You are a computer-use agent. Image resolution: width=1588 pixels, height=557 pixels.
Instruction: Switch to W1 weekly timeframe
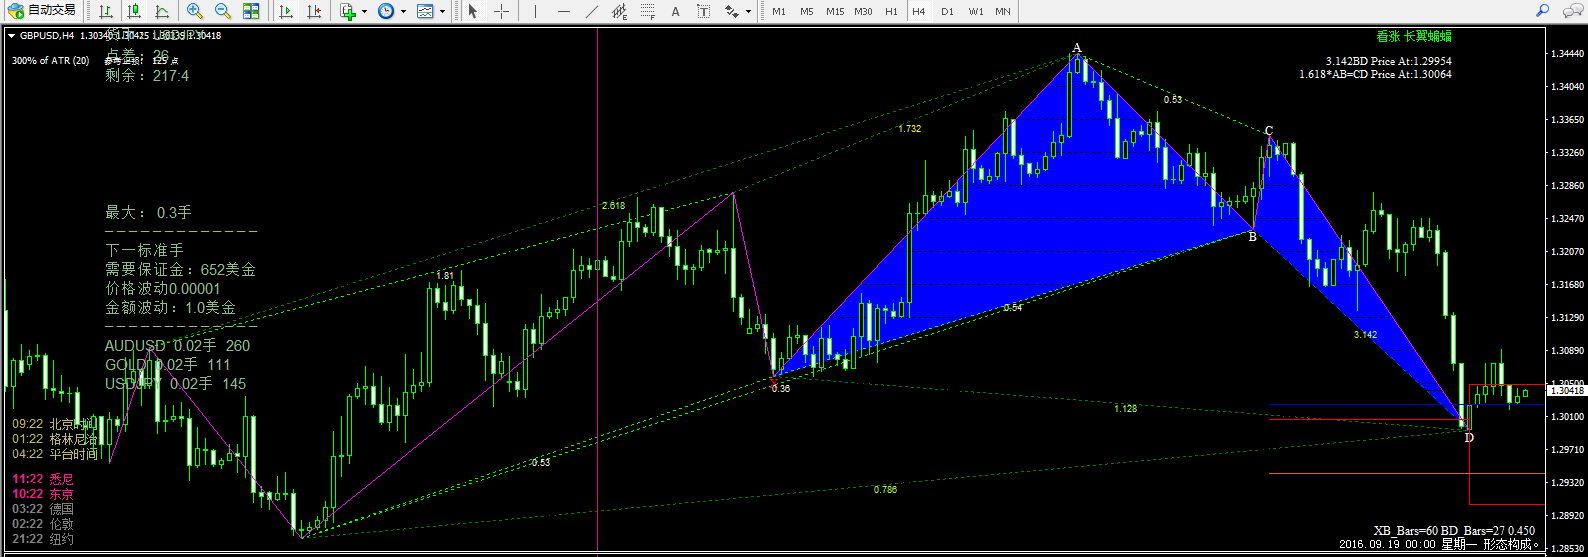(x=975, y=11)
